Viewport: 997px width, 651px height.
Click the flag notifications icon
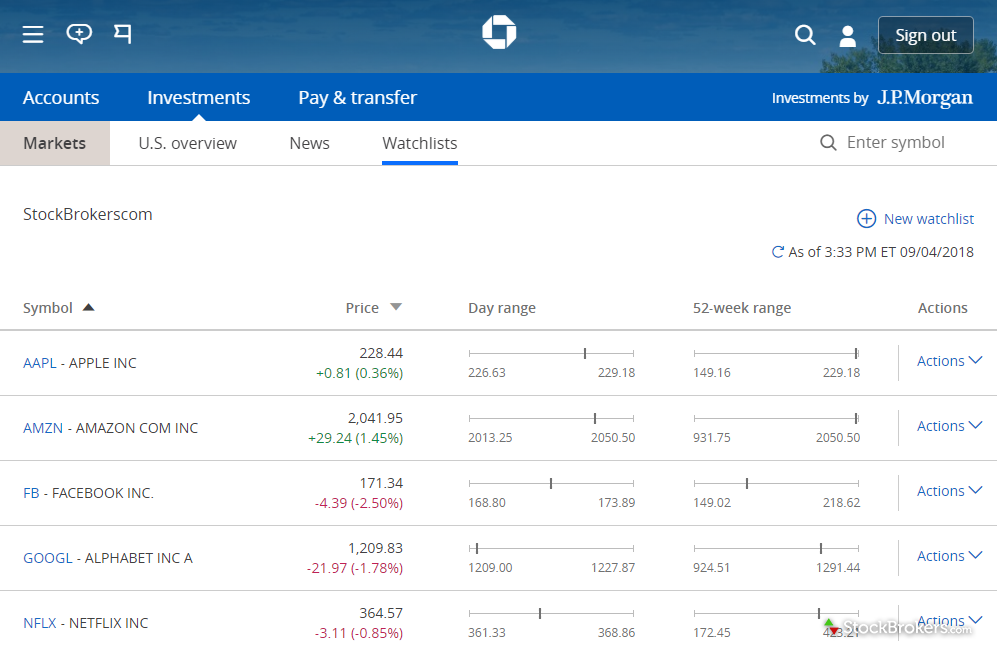(x=123, y=34)
